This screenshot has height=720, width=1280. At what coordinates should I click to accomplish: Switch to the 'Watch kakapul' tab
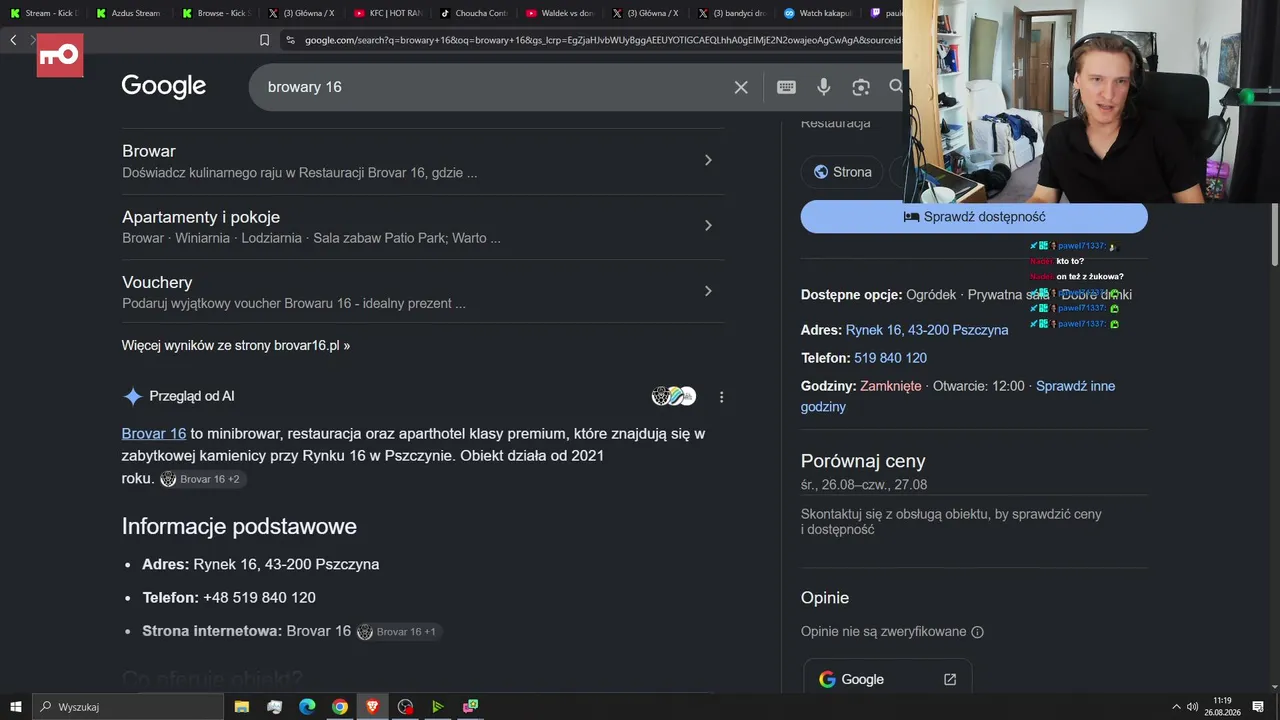[x=820, y=13]
